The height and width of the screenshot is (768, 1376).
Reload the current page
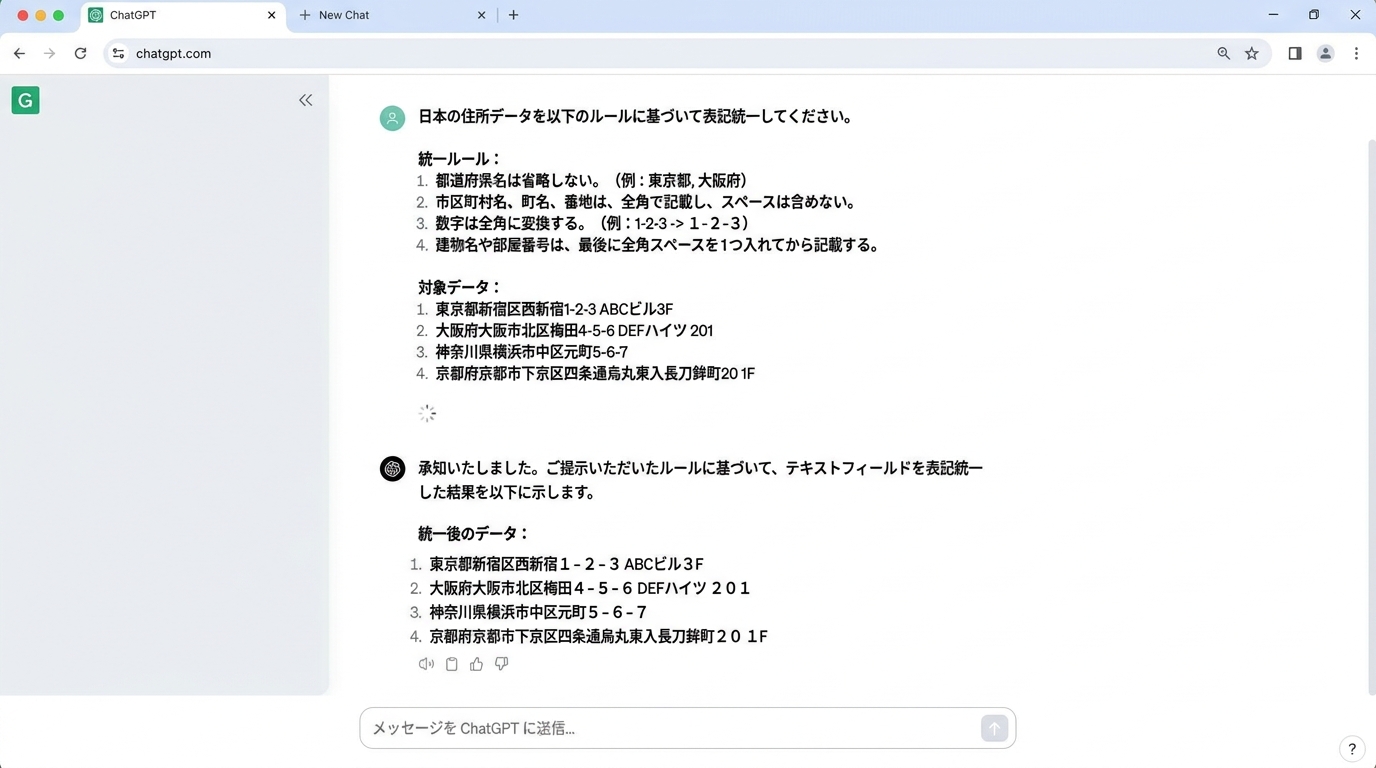80,54
